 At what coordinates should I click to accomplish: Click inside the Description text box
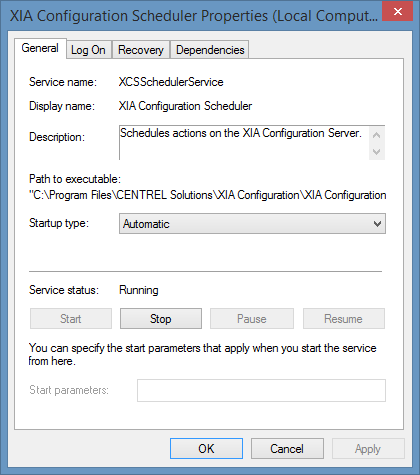coord(244,143)
